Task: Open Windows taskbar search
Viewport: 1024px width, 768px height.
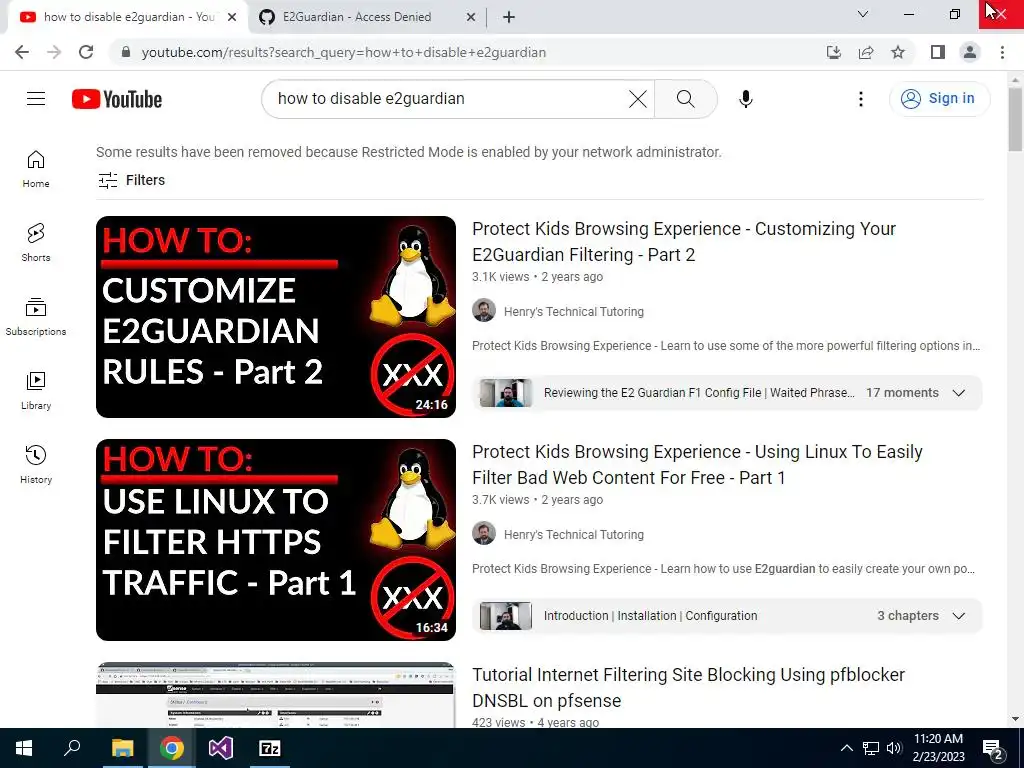Action: 72,748
